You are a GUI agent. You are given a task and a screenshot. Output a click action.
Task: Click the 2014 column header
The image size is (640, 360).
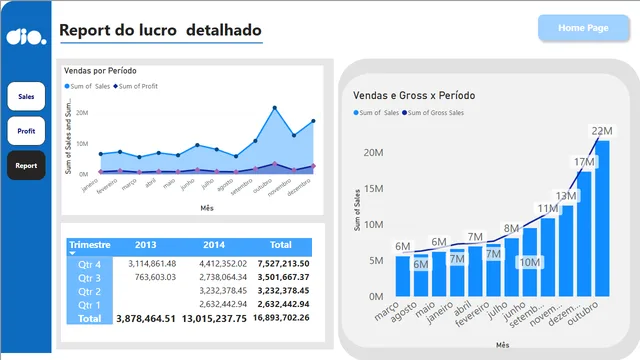click(x=214, y=245)
